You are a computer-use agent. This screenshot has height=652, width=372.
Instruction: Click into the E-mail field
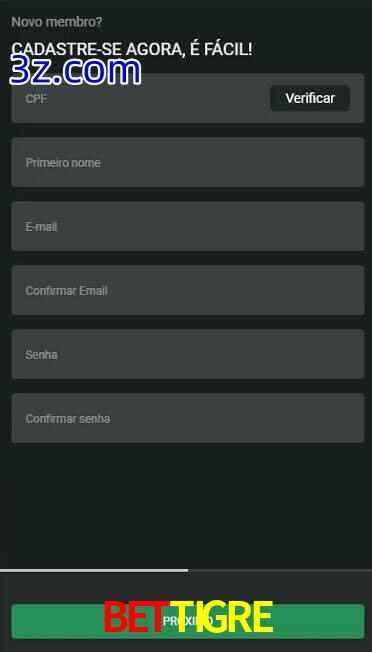[188, 226]
